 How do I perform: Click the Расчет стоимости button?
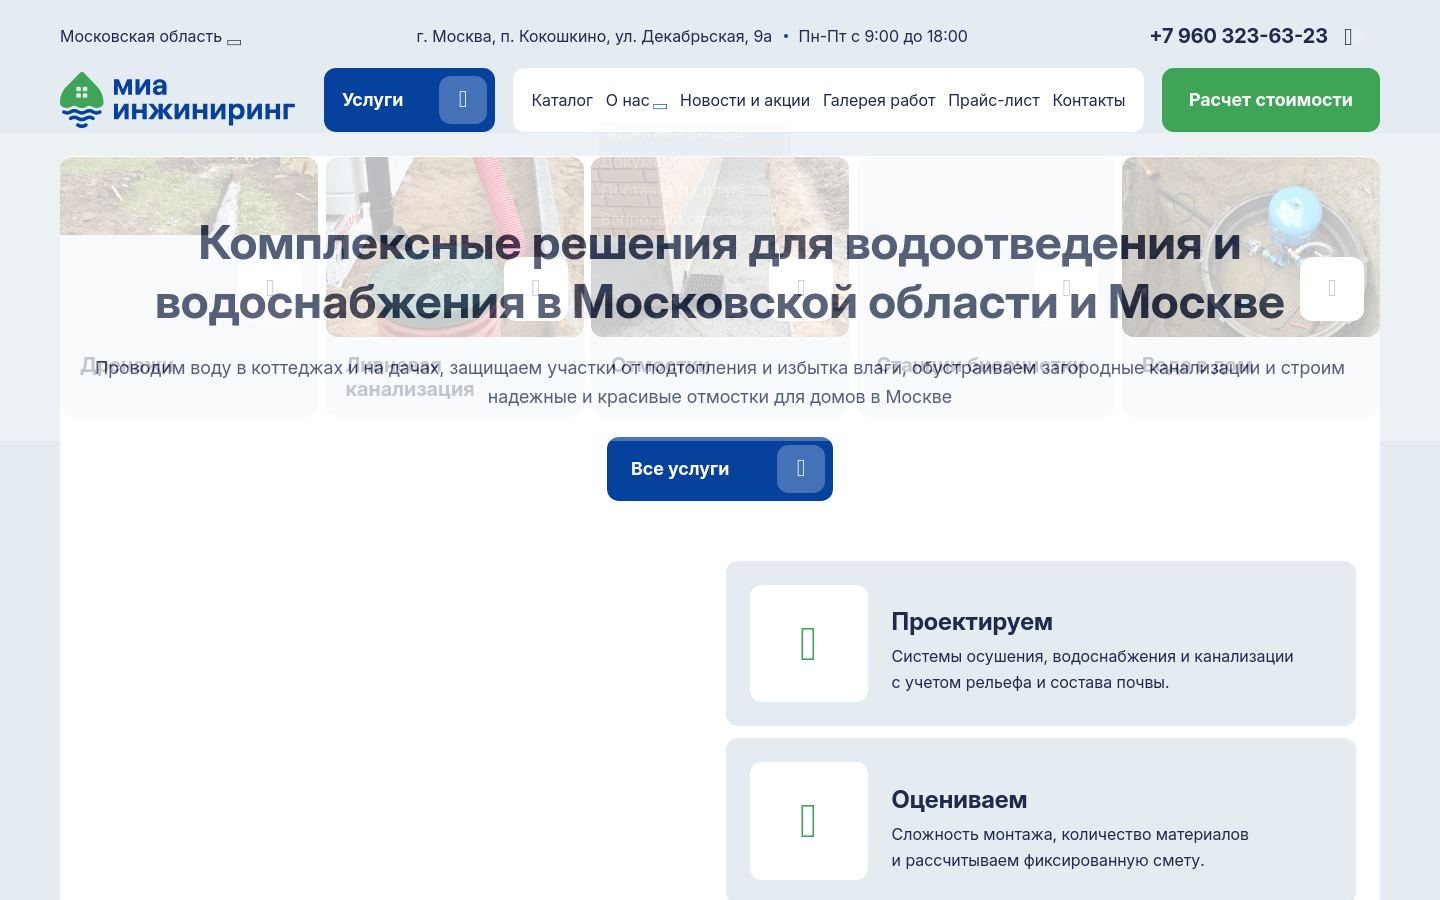(x=1271, y=100)
